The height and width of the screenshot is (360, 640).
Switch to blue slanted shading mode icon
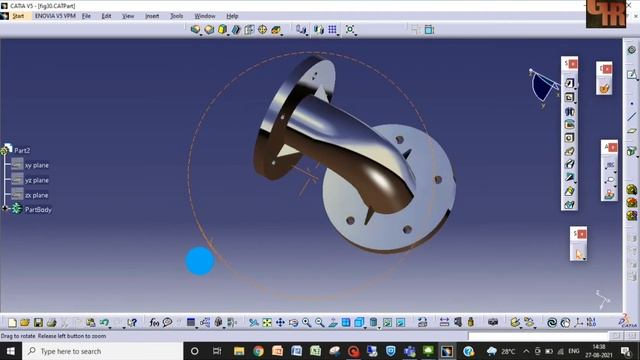pos(236,29)
